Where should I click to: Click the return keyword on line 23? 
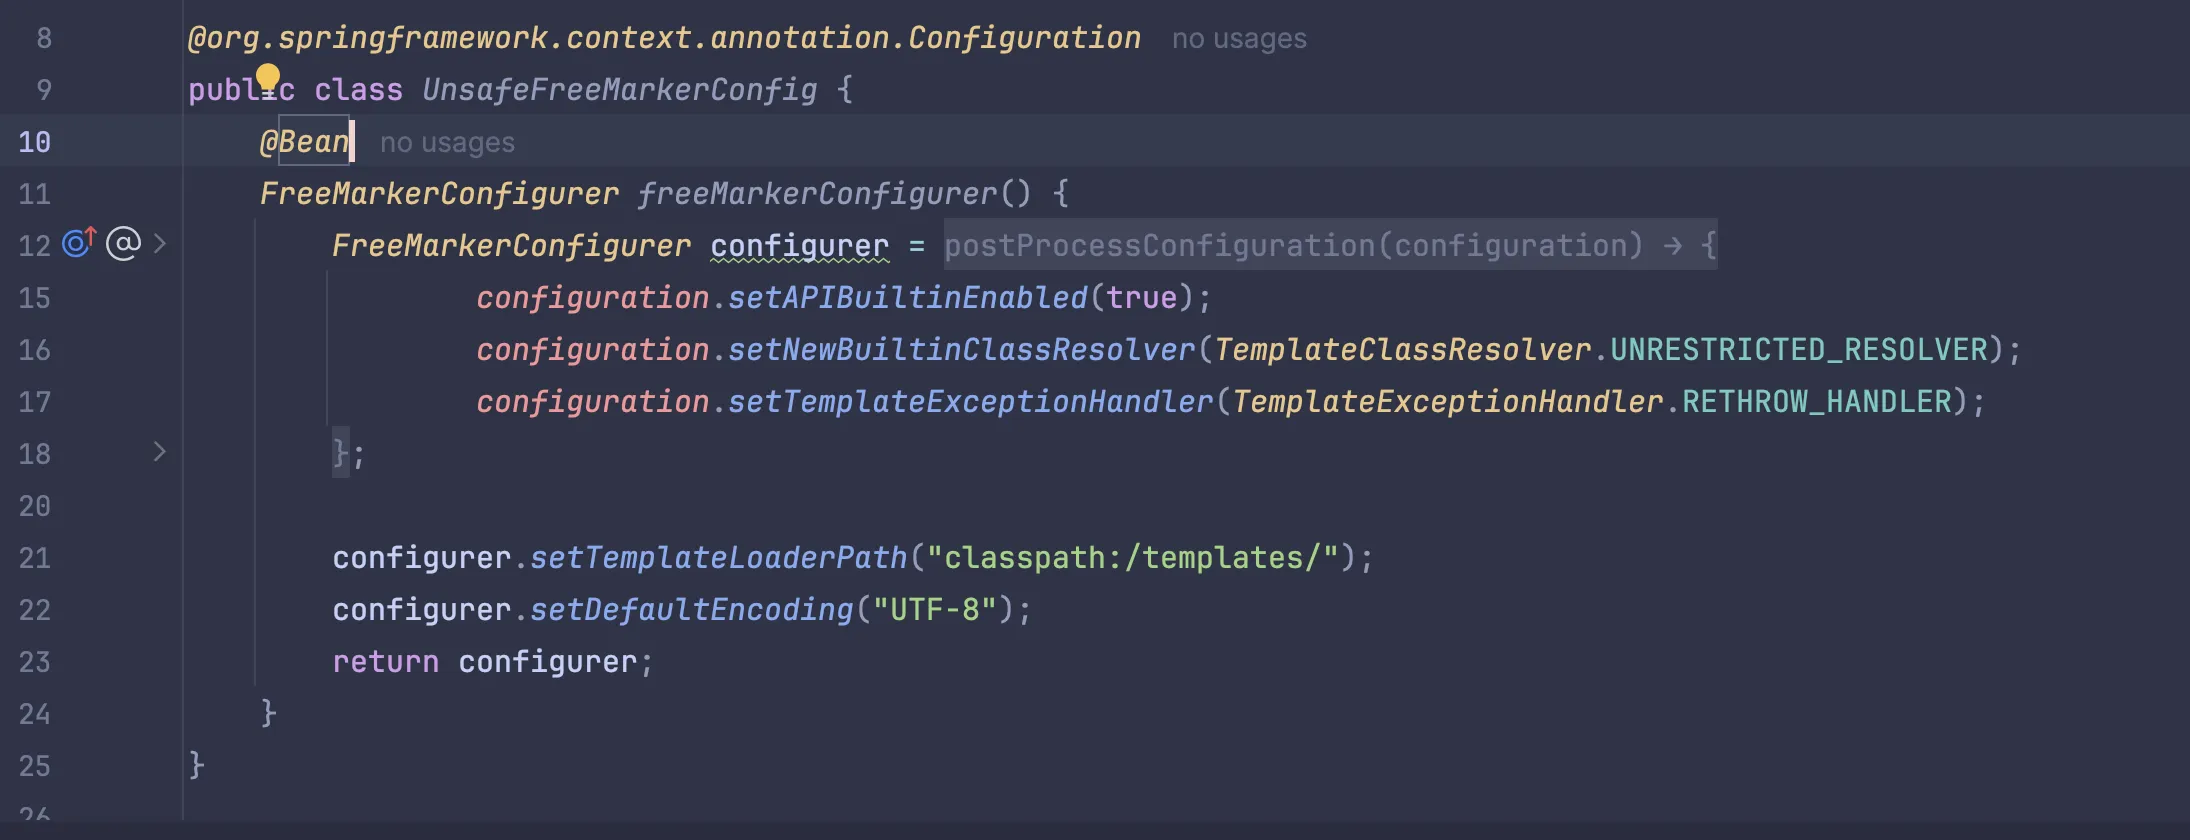pos(386,662)
